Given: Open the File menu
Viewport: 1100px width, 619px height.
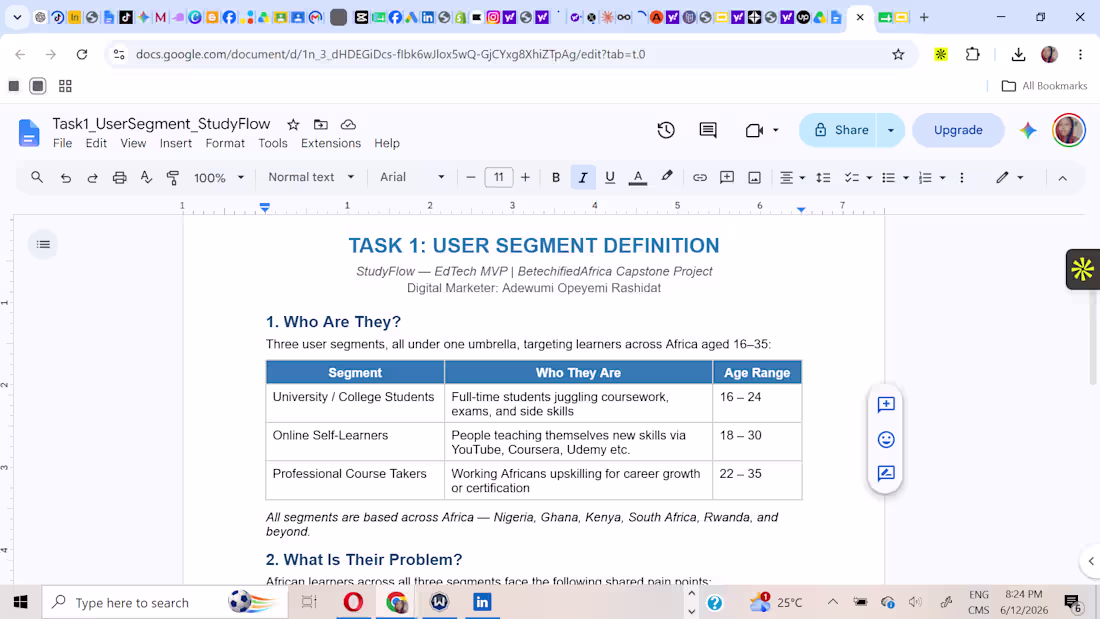Looking at the screenshot, I should click(x=62, y=143).
